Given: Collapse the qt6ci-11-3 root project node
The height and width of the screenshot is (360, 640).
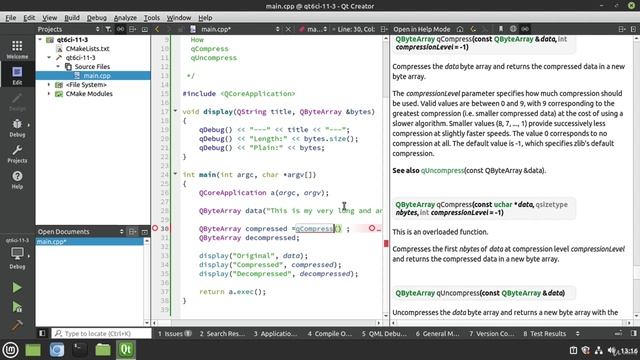Looking at the screenshot, I should pyautogui.click(x=40, y=40).
